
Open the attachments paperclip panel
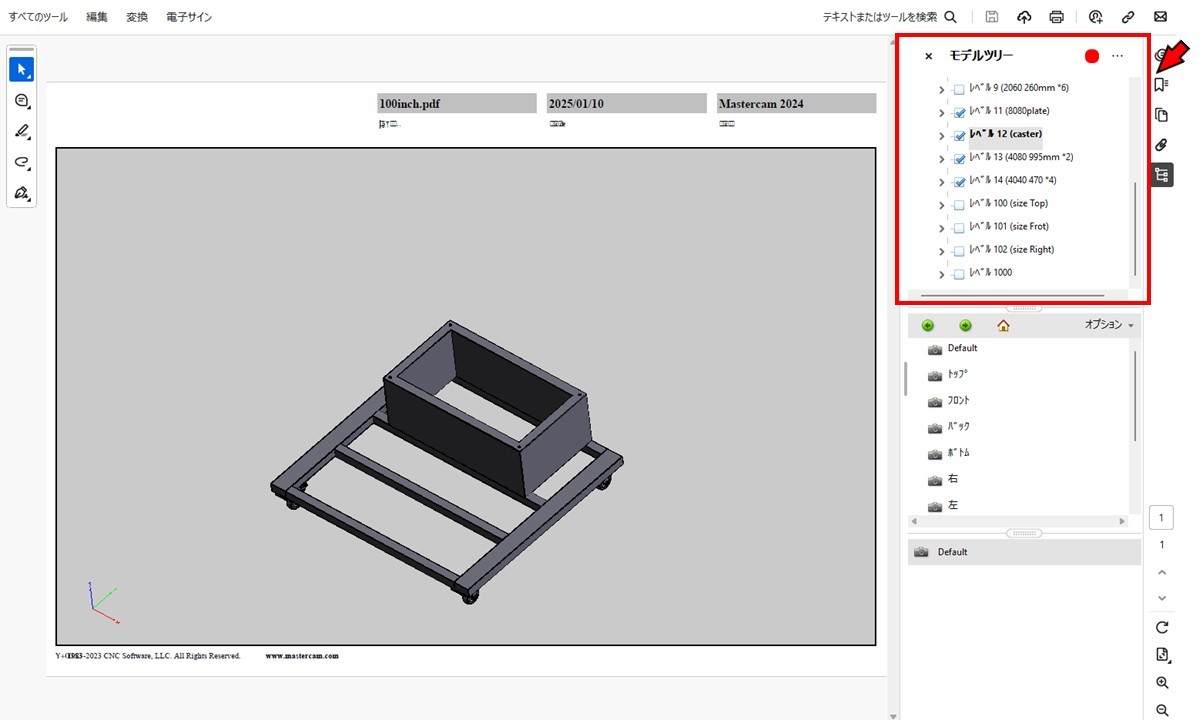(x=1160, y=145)
